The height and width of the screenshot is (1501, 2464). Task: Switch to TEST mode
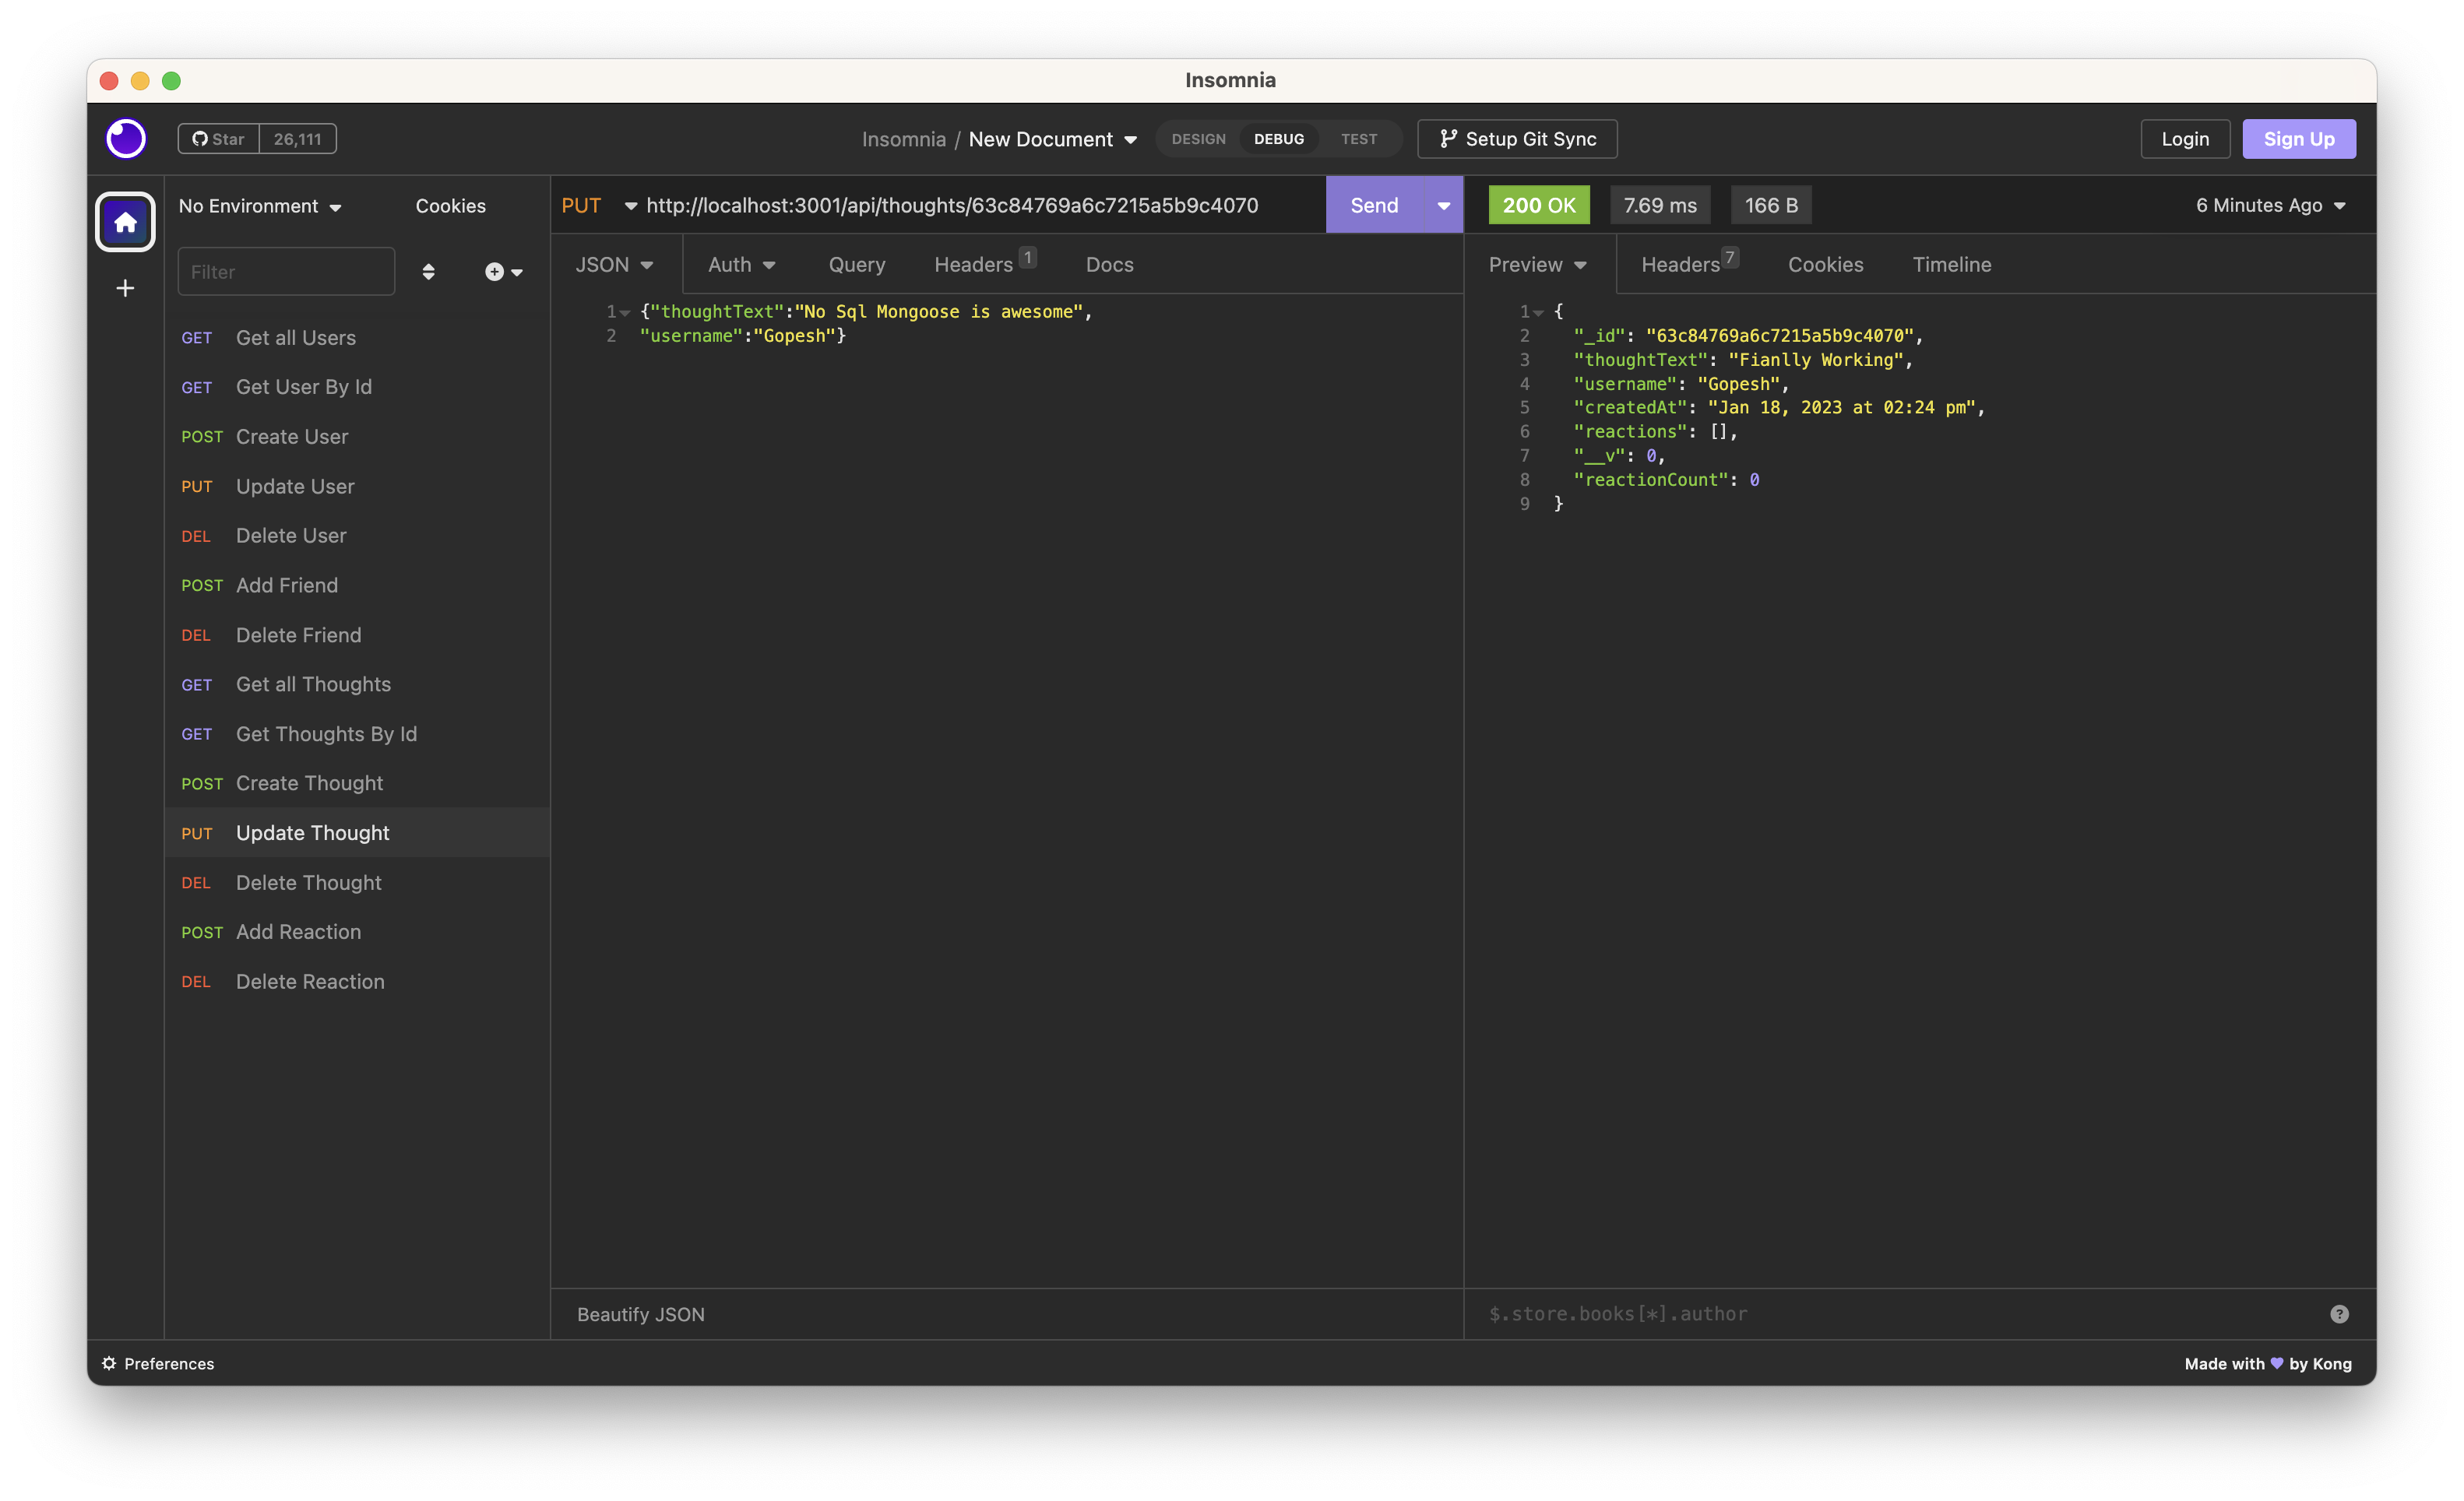click(x=1358, y=139)
